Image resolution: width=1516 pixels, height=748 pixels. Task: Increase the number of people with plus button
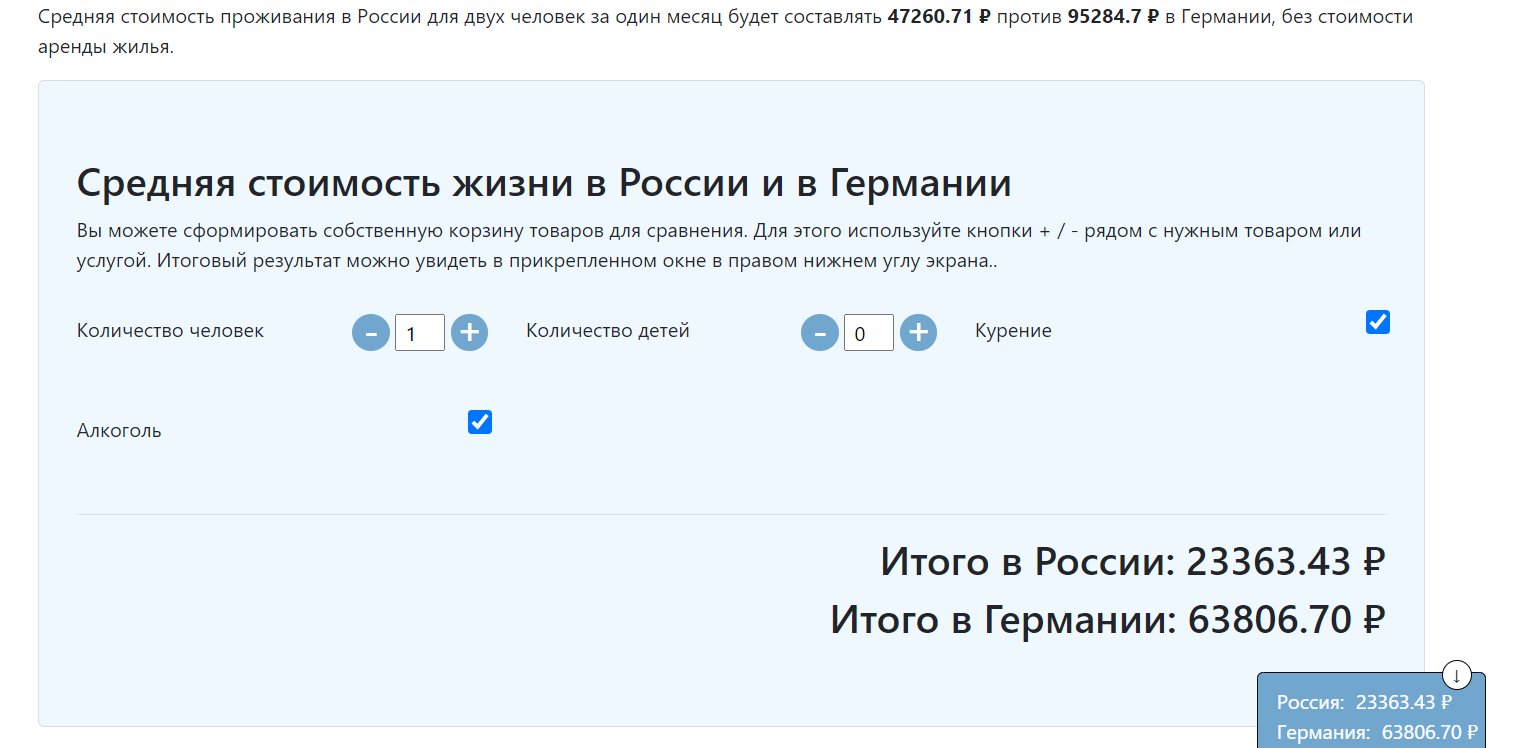click(x=469, y=332)
